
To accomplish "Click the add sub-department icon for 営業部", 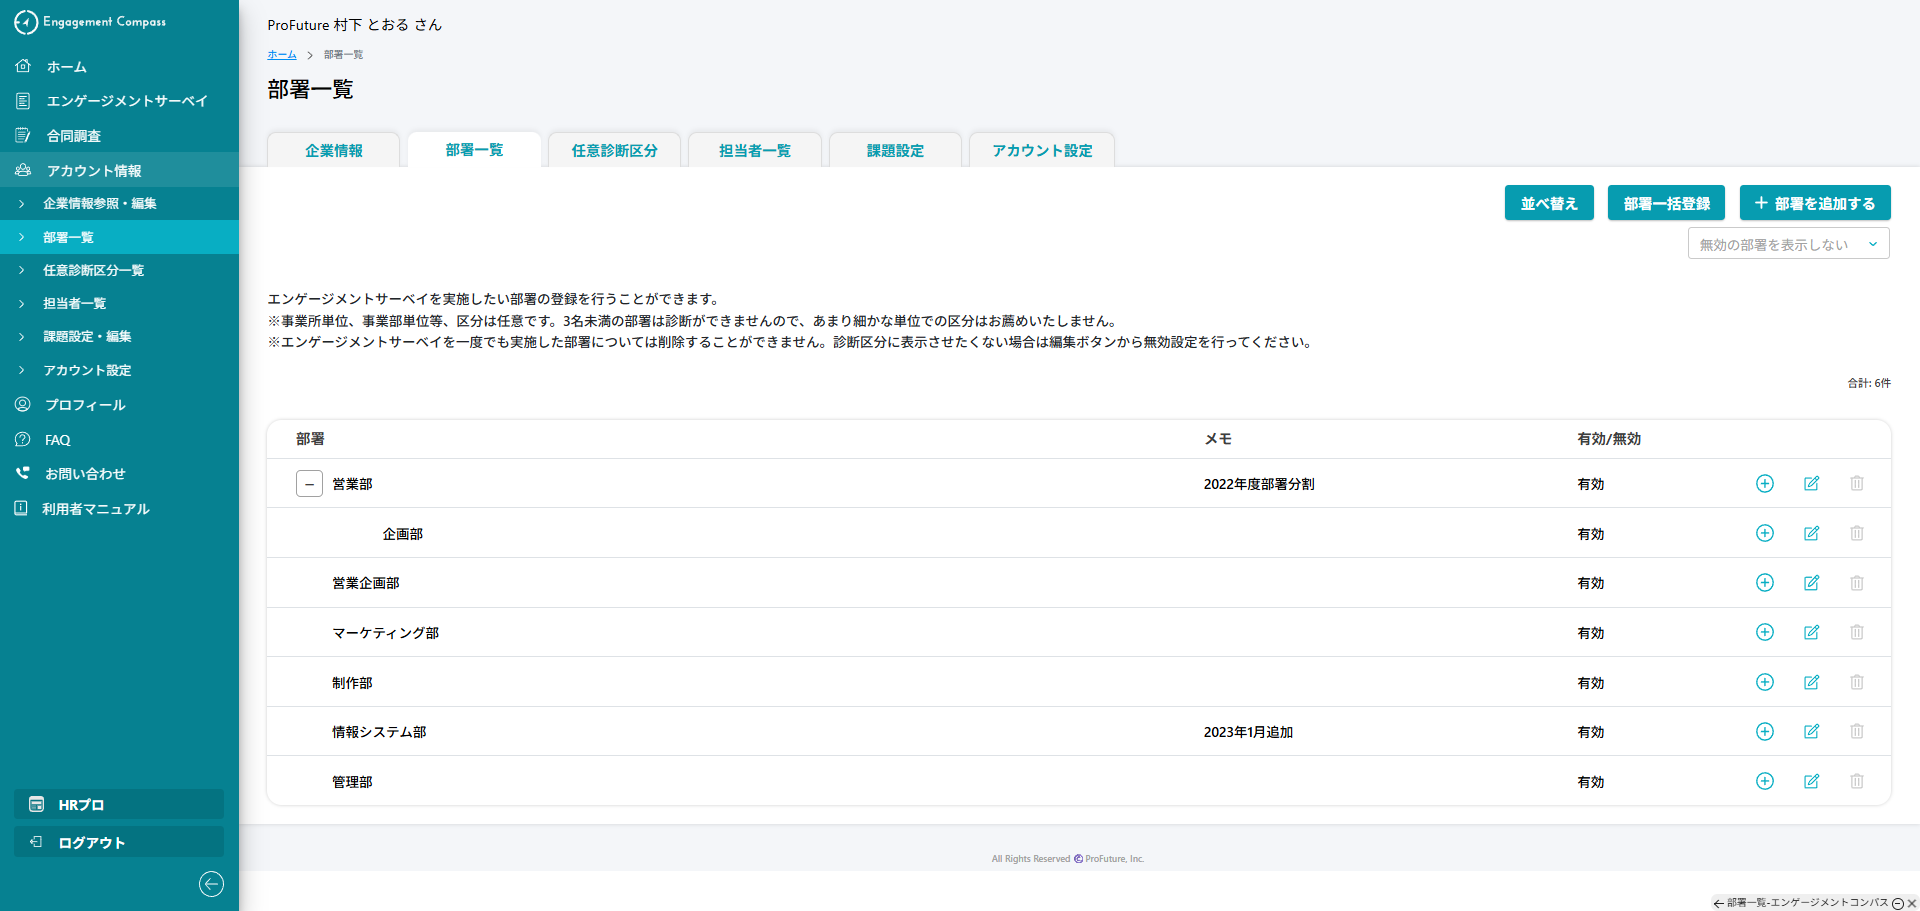I will (1765, 484).
